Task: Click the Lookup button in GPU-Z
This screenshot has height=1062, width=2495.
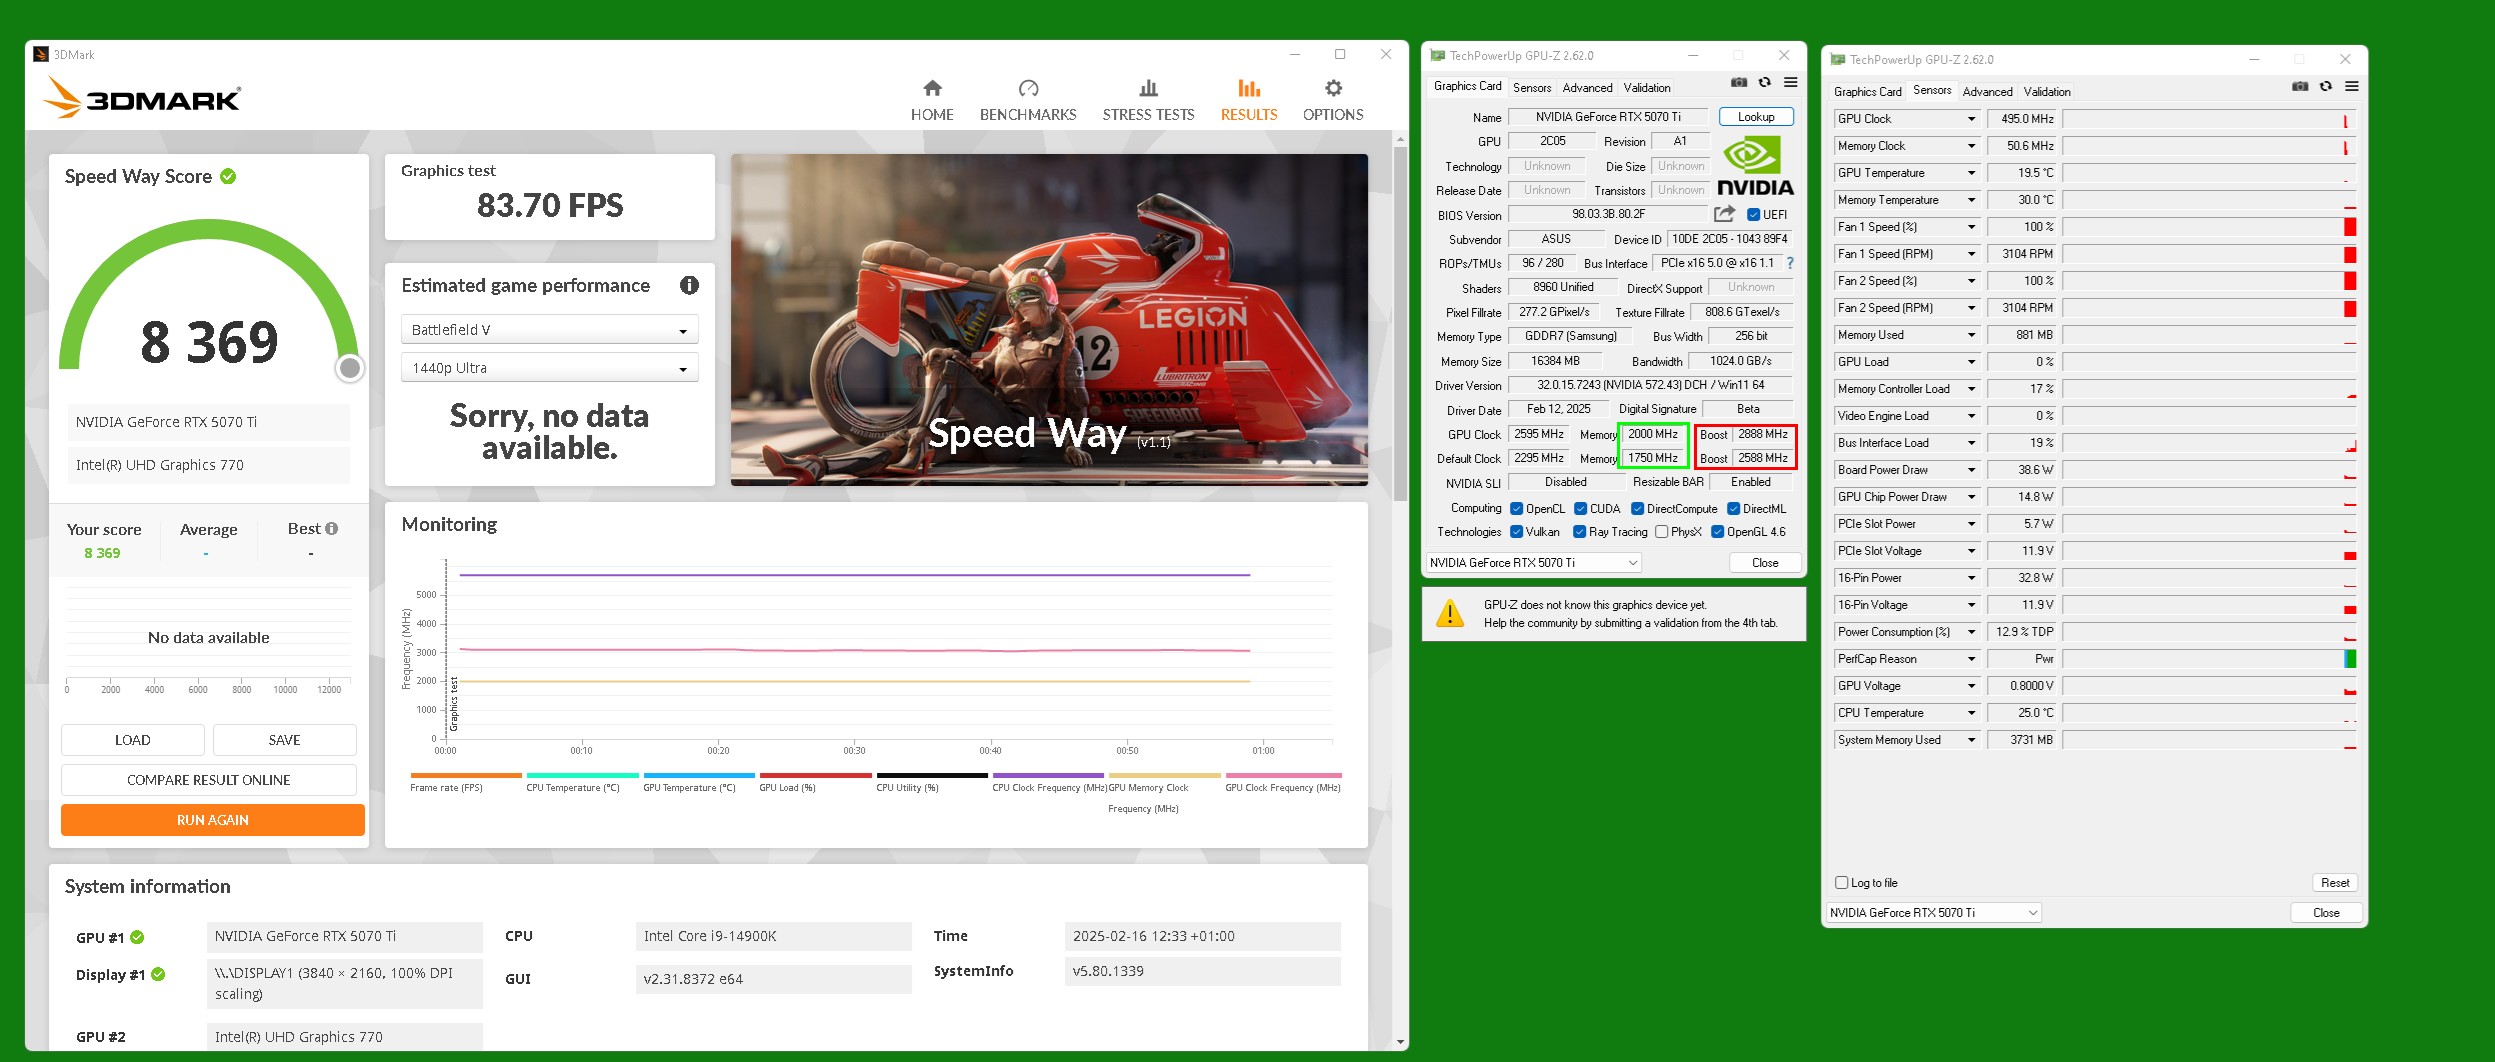Action: pos(1756,117)
